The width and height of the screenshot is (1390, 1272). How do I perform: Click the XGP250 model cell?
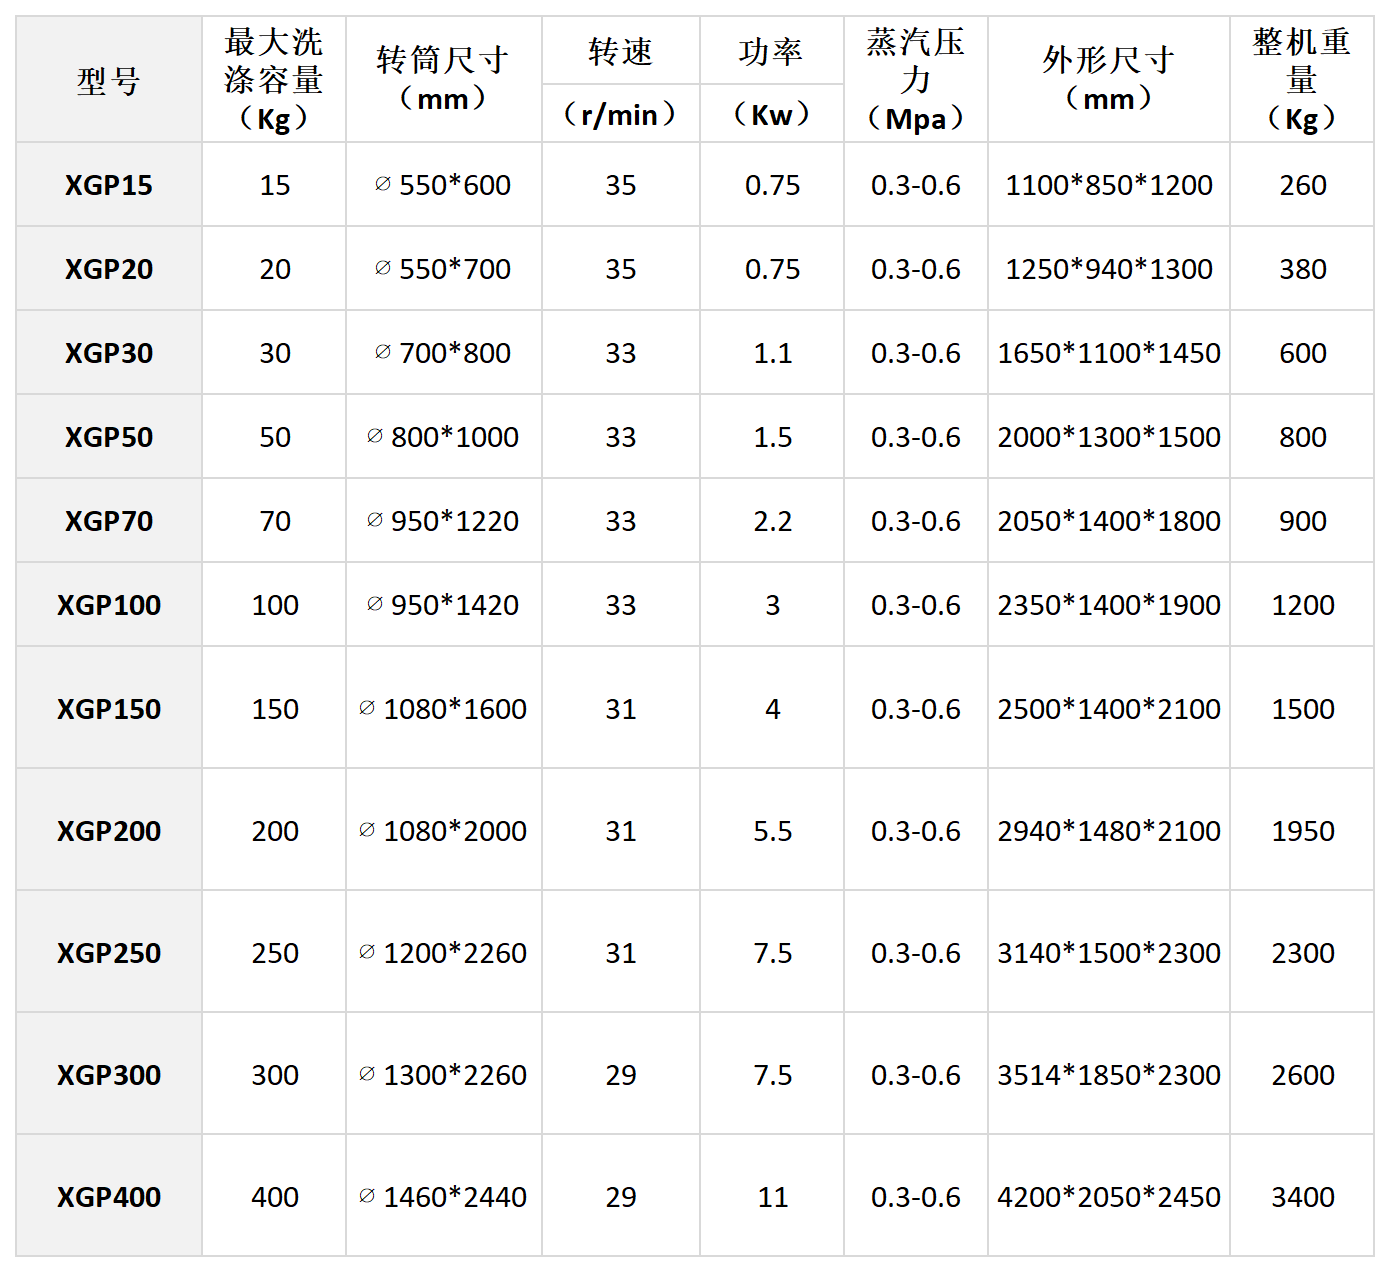(109, 953)
